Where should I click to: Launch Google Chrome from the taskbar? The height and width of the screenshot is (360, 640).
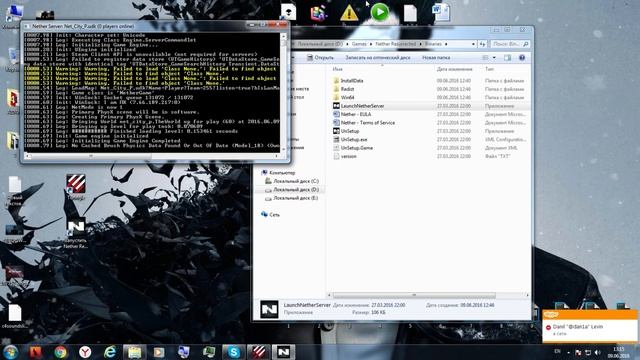click(60, 352)
